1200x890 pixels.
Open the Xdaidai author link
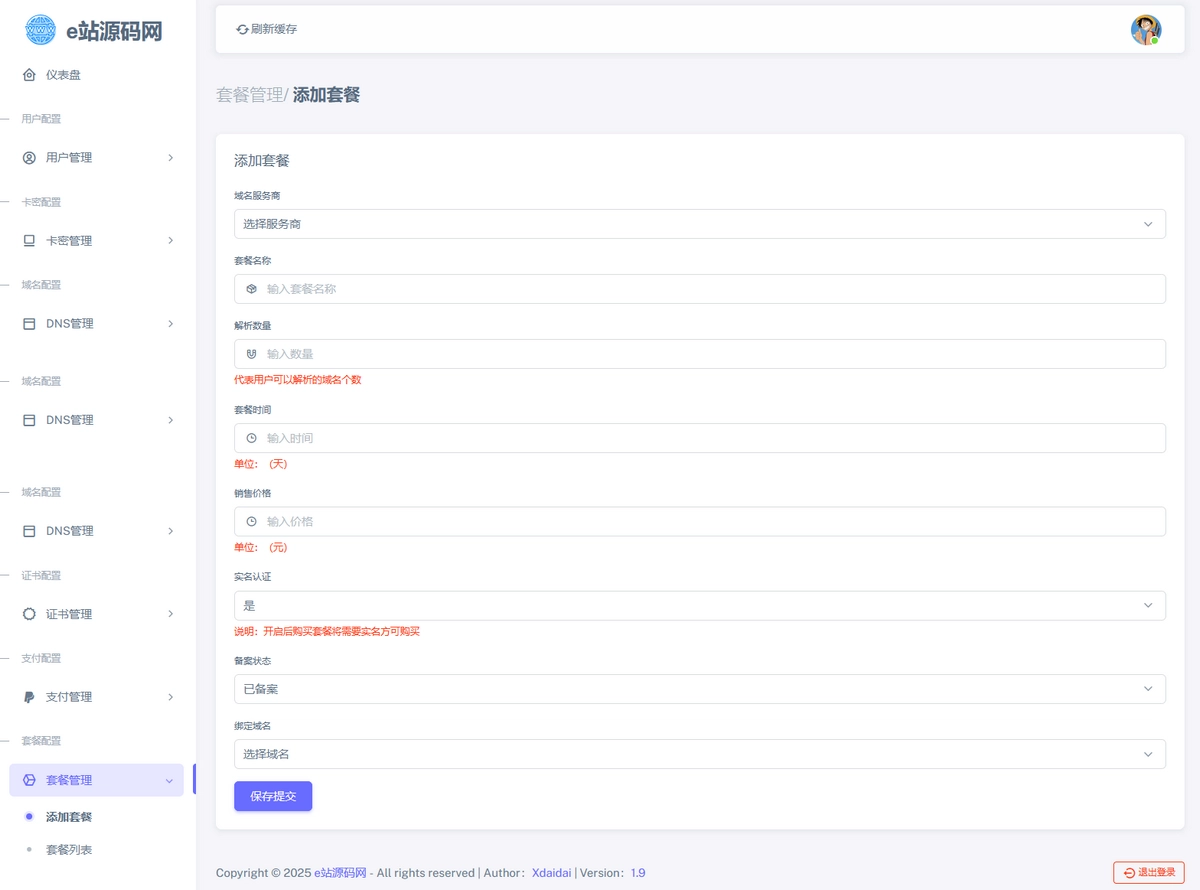[x=551, y=873]
